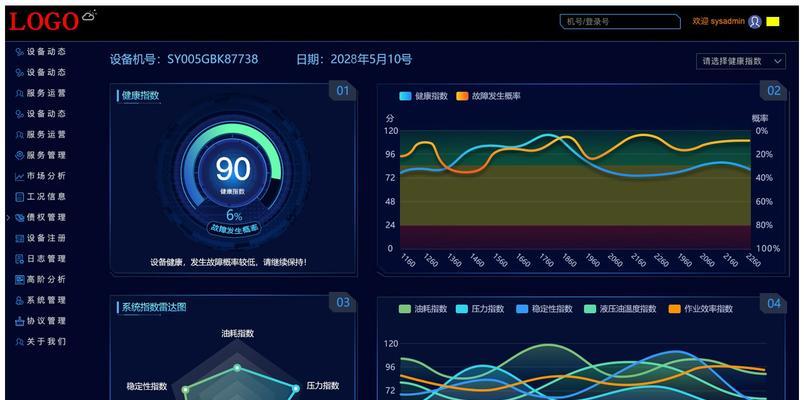Click the 03 panel number badge

(x=343, y=303)
